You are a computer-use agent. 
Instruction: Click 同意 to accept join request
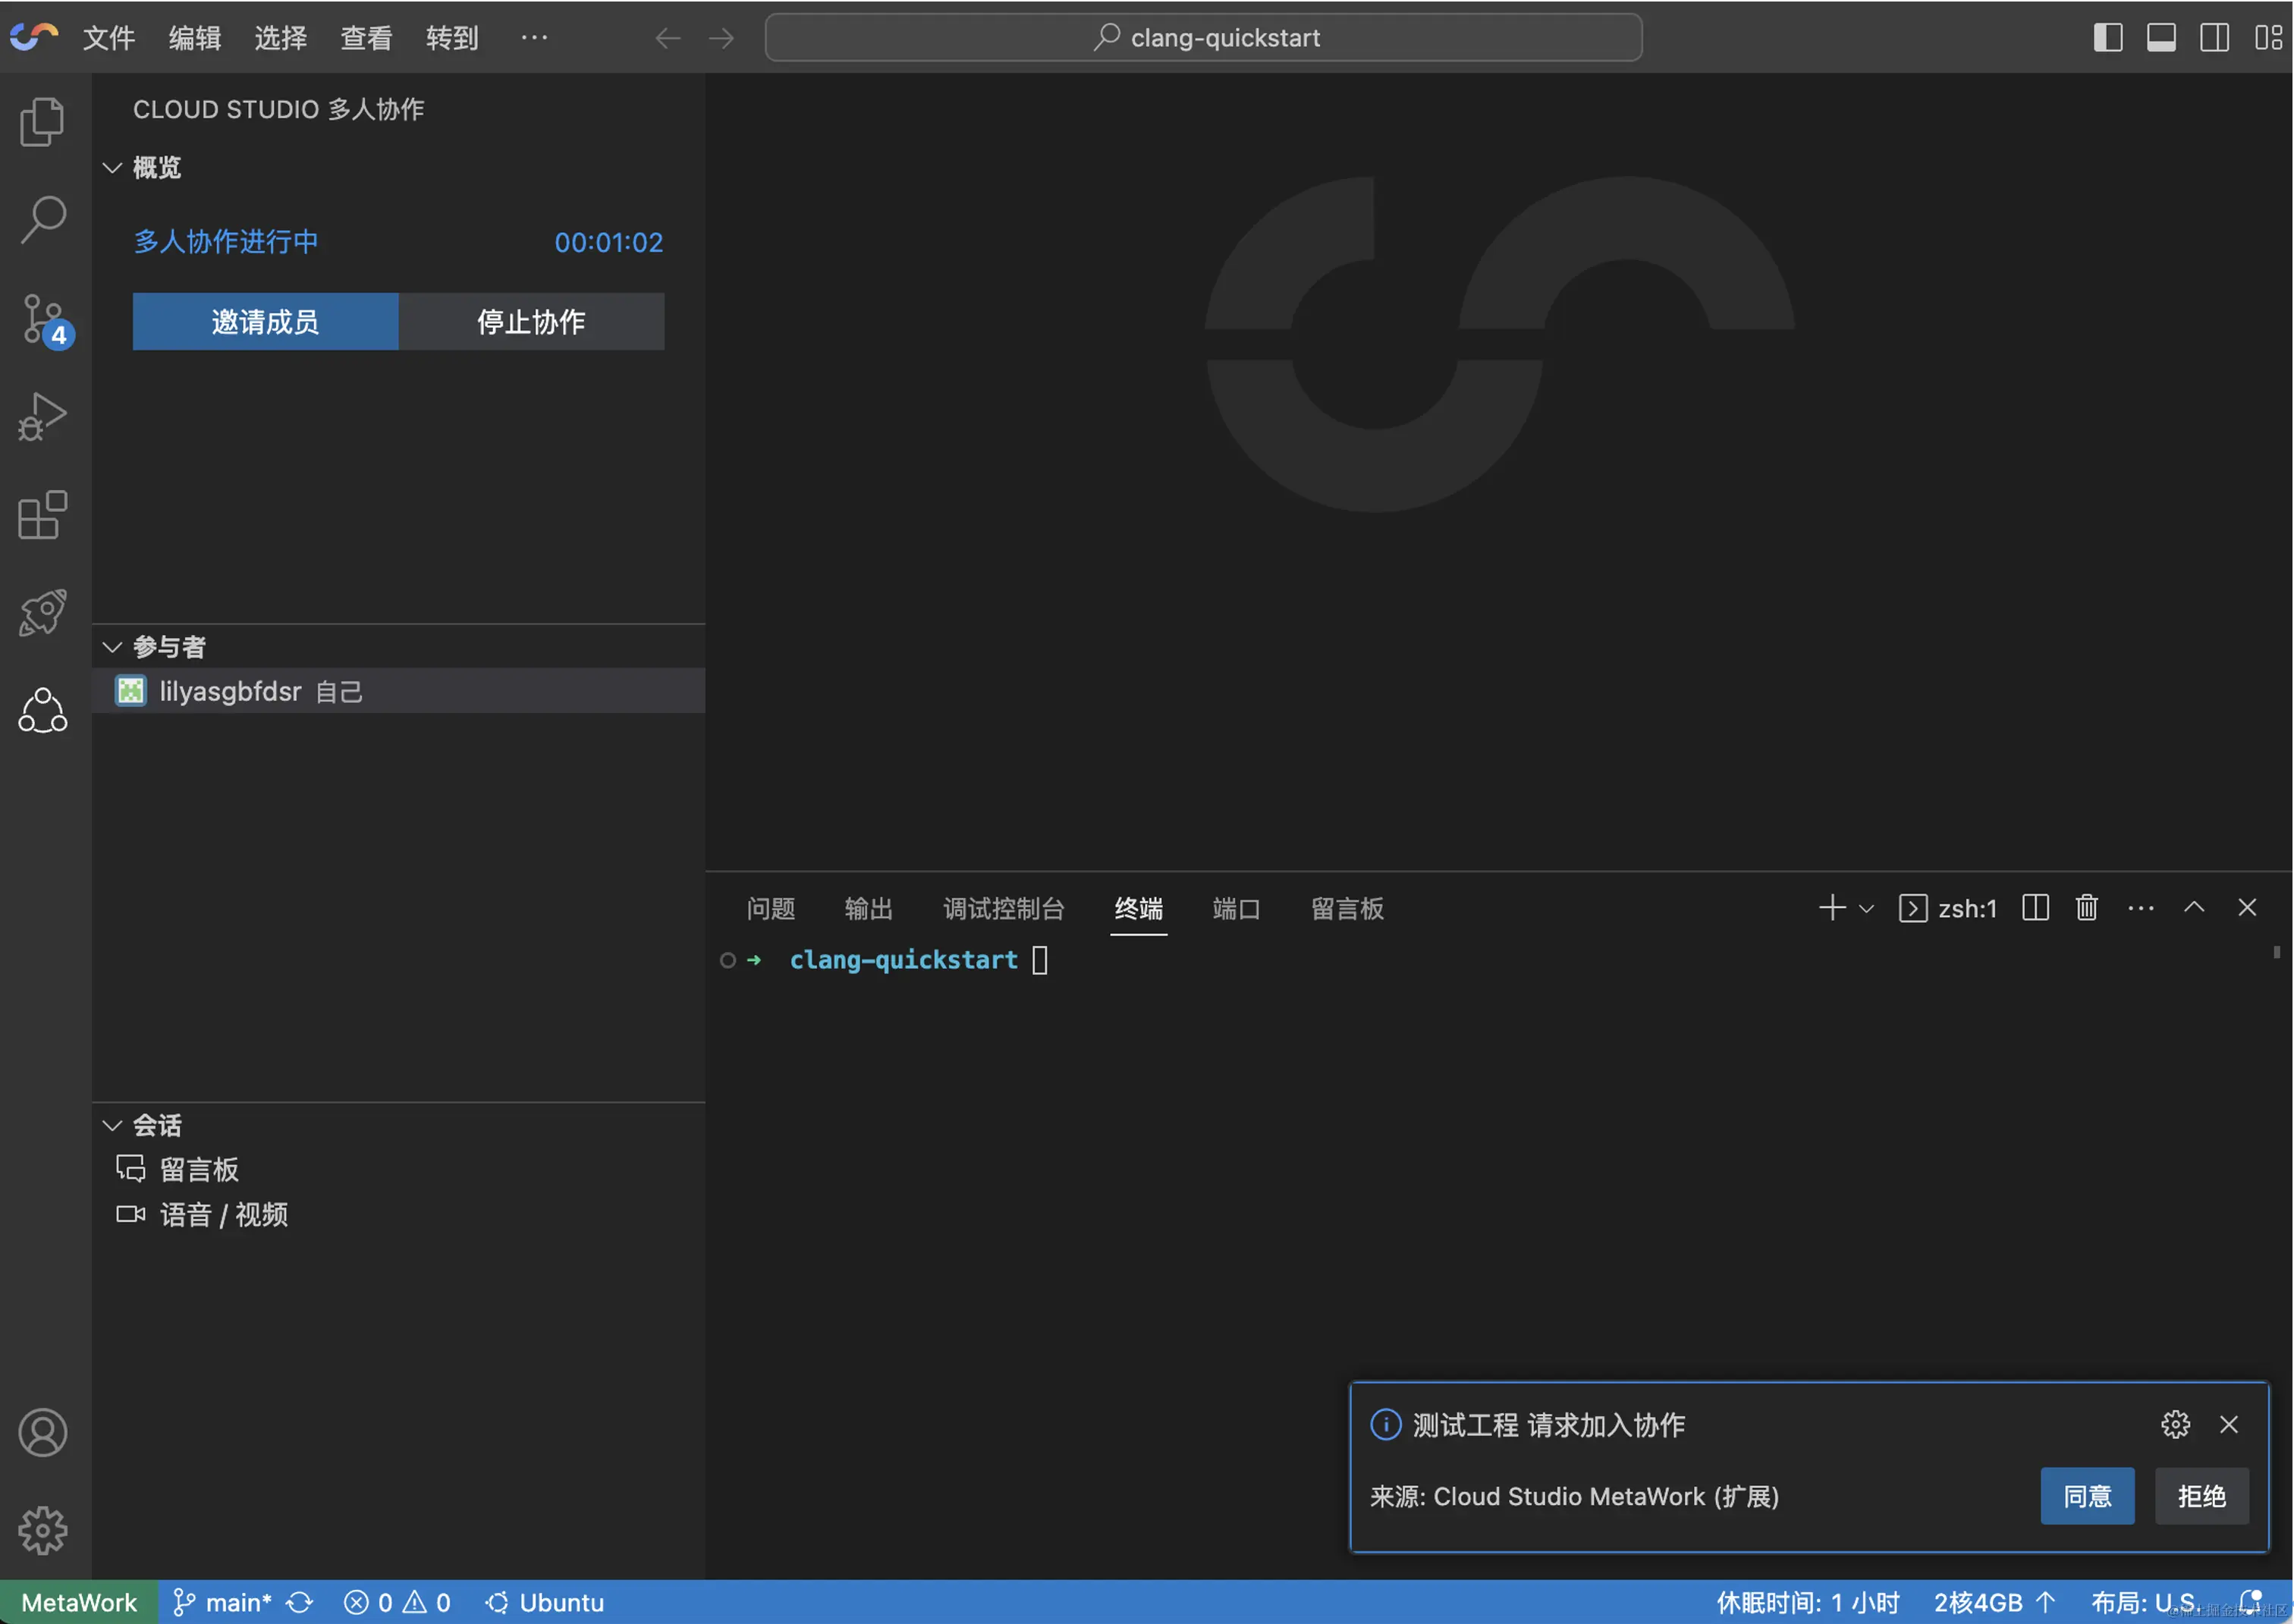tap(2087, 1496)
